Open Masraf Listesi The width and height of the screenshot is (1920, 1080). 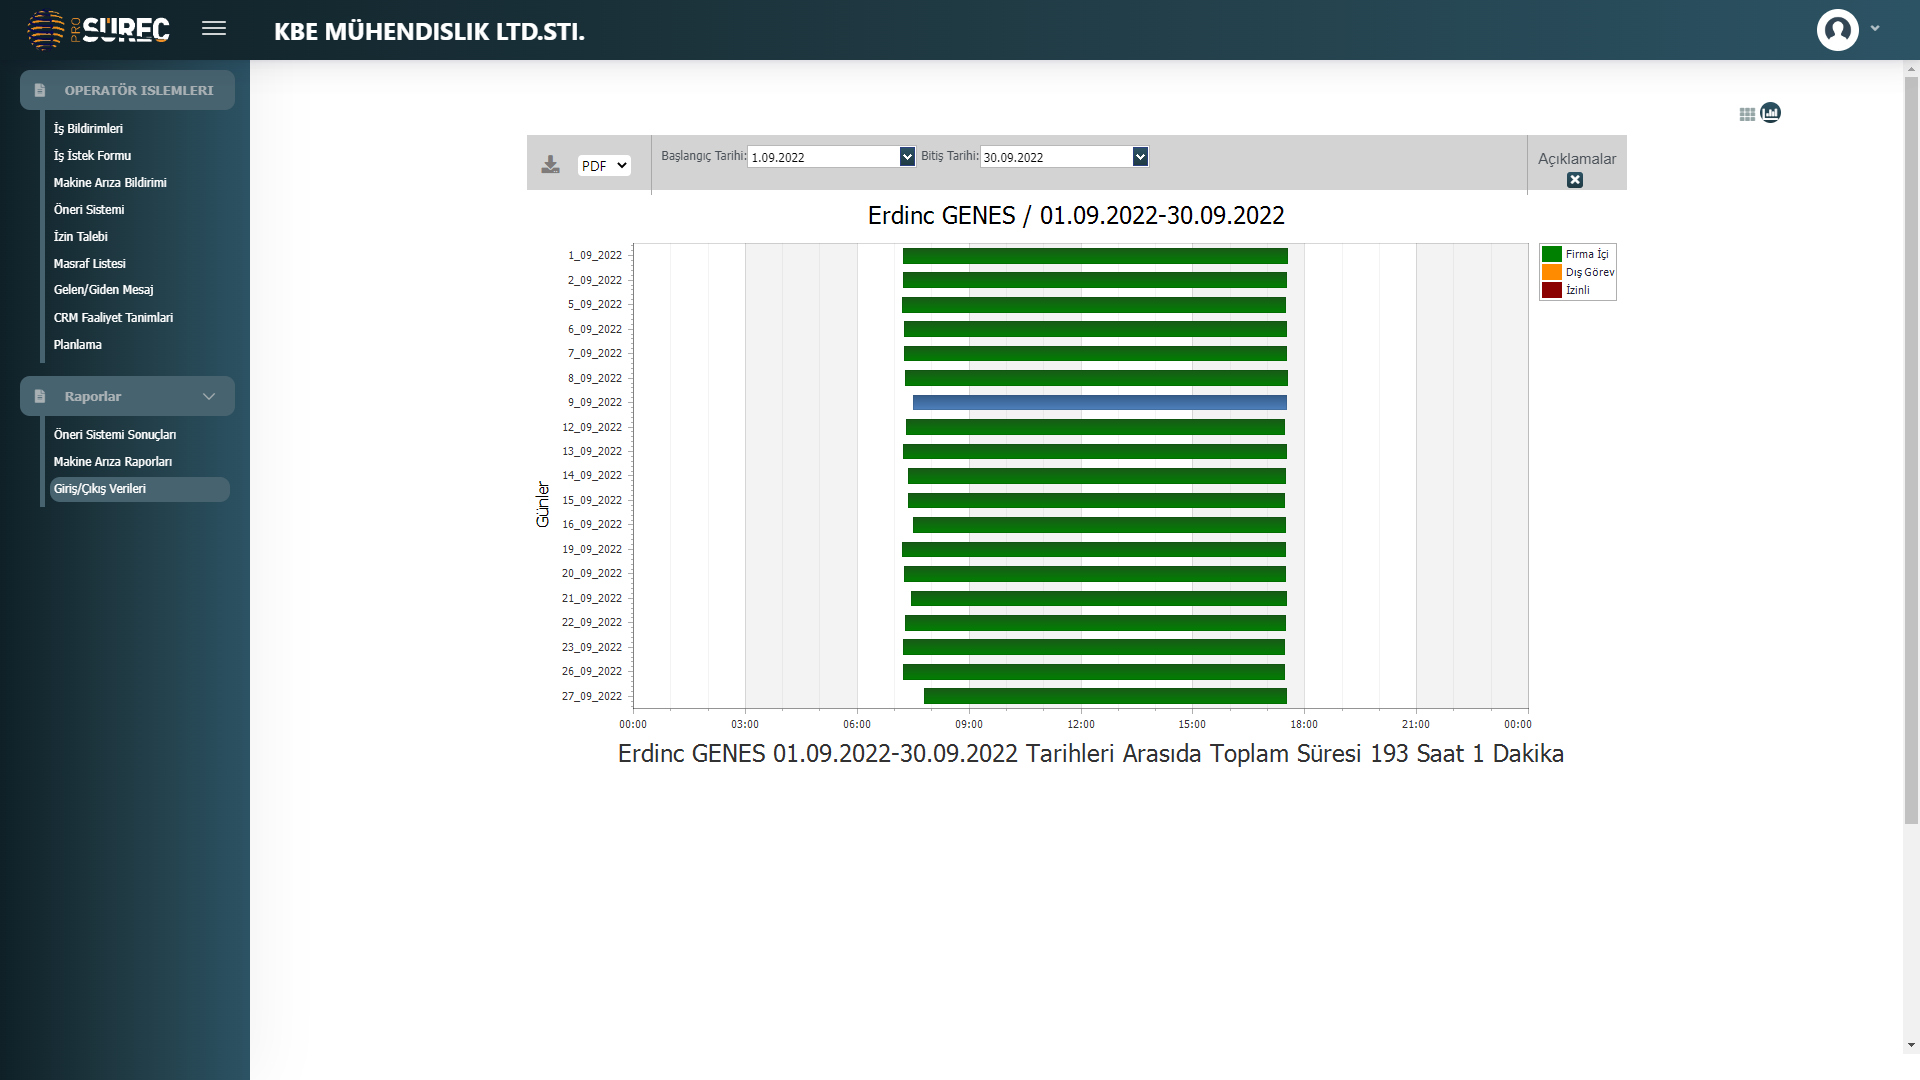point(89,264)
